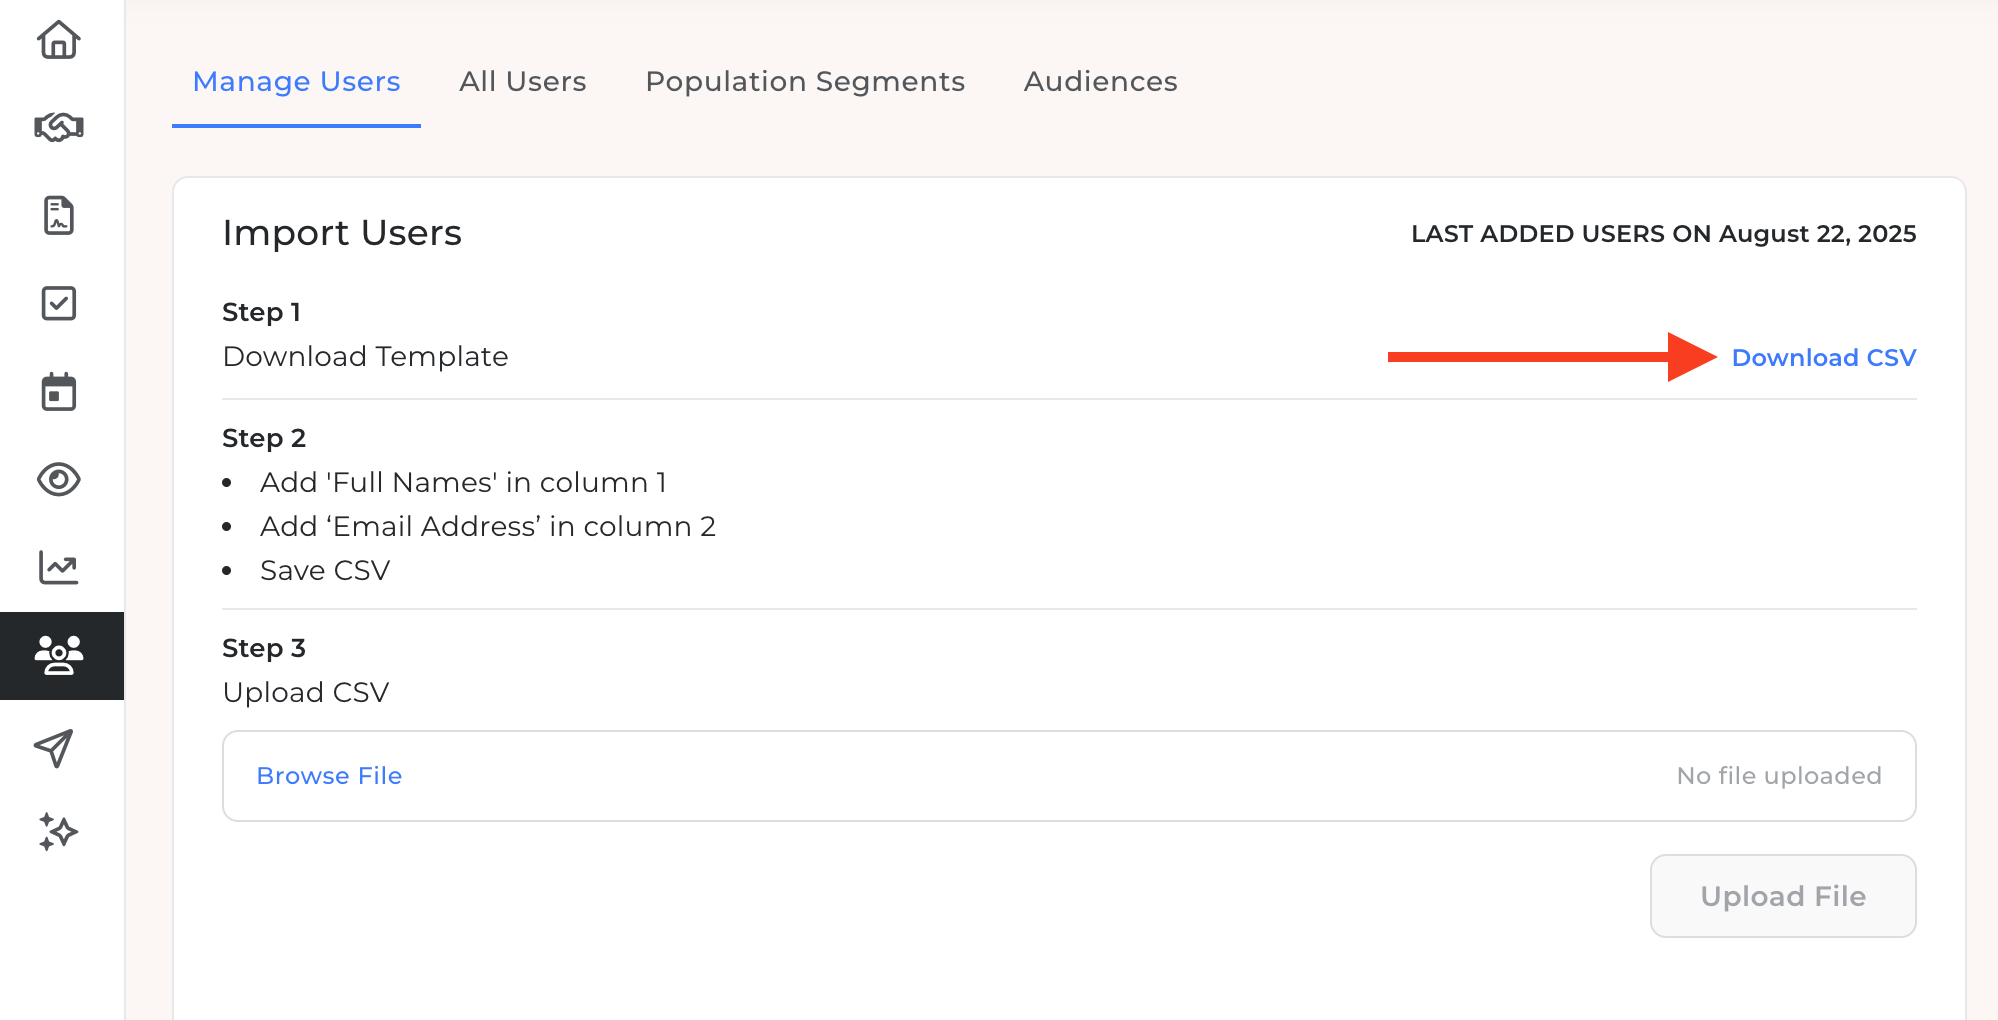
Task: Click the eye view icon in sidebar
Action: click(x=59, y=480)
